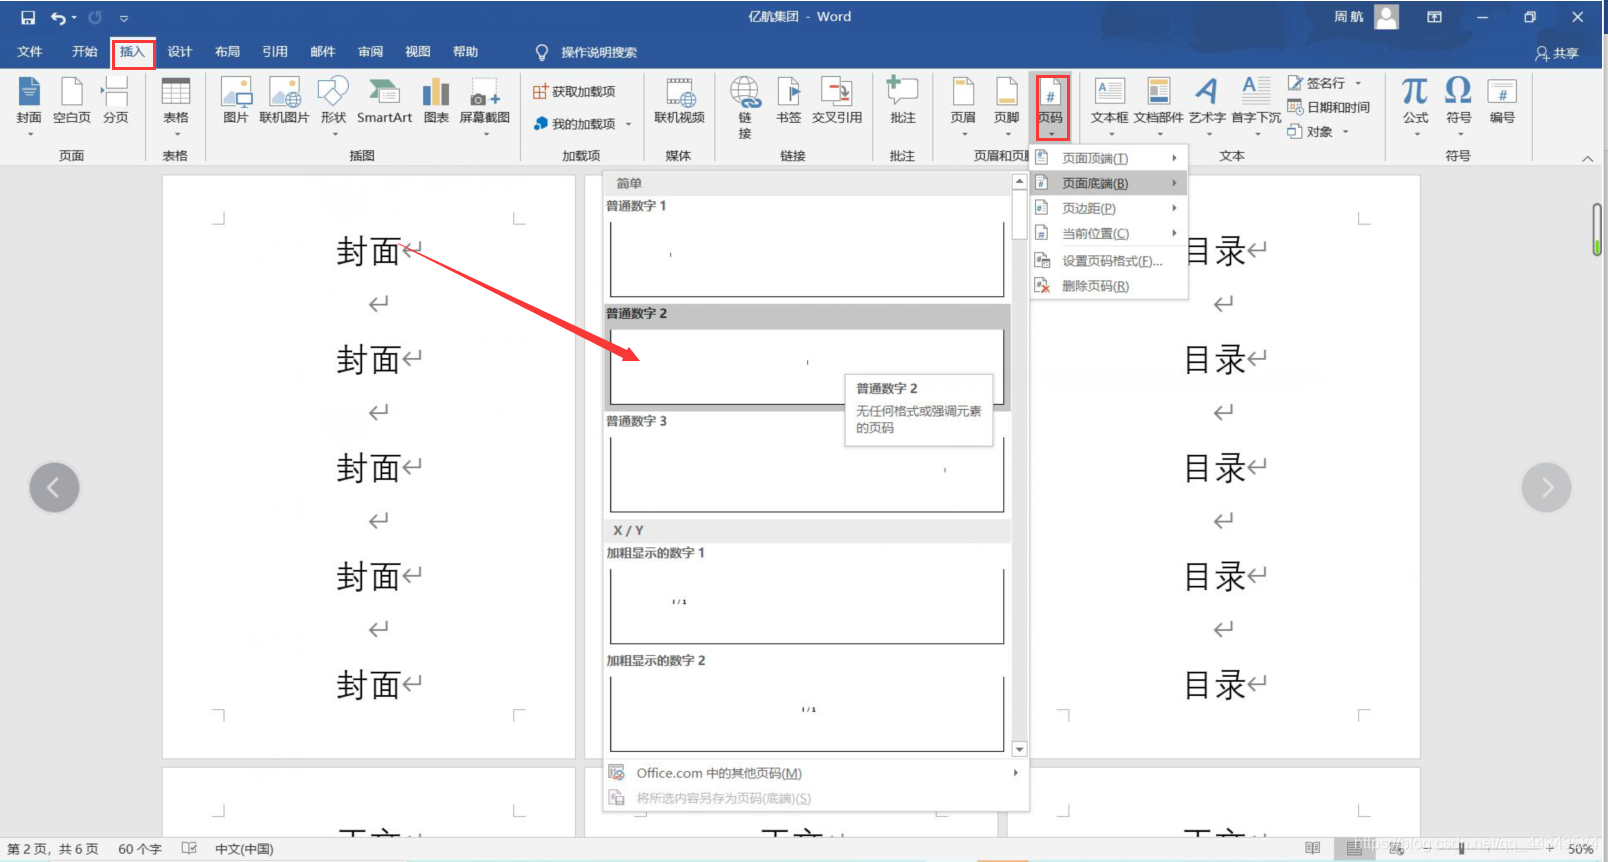Open Quick Access Toolbar customize dropdown
The height and width of the screenshot is (862, 1608).
pyautogui.click(x=124, y=18)
